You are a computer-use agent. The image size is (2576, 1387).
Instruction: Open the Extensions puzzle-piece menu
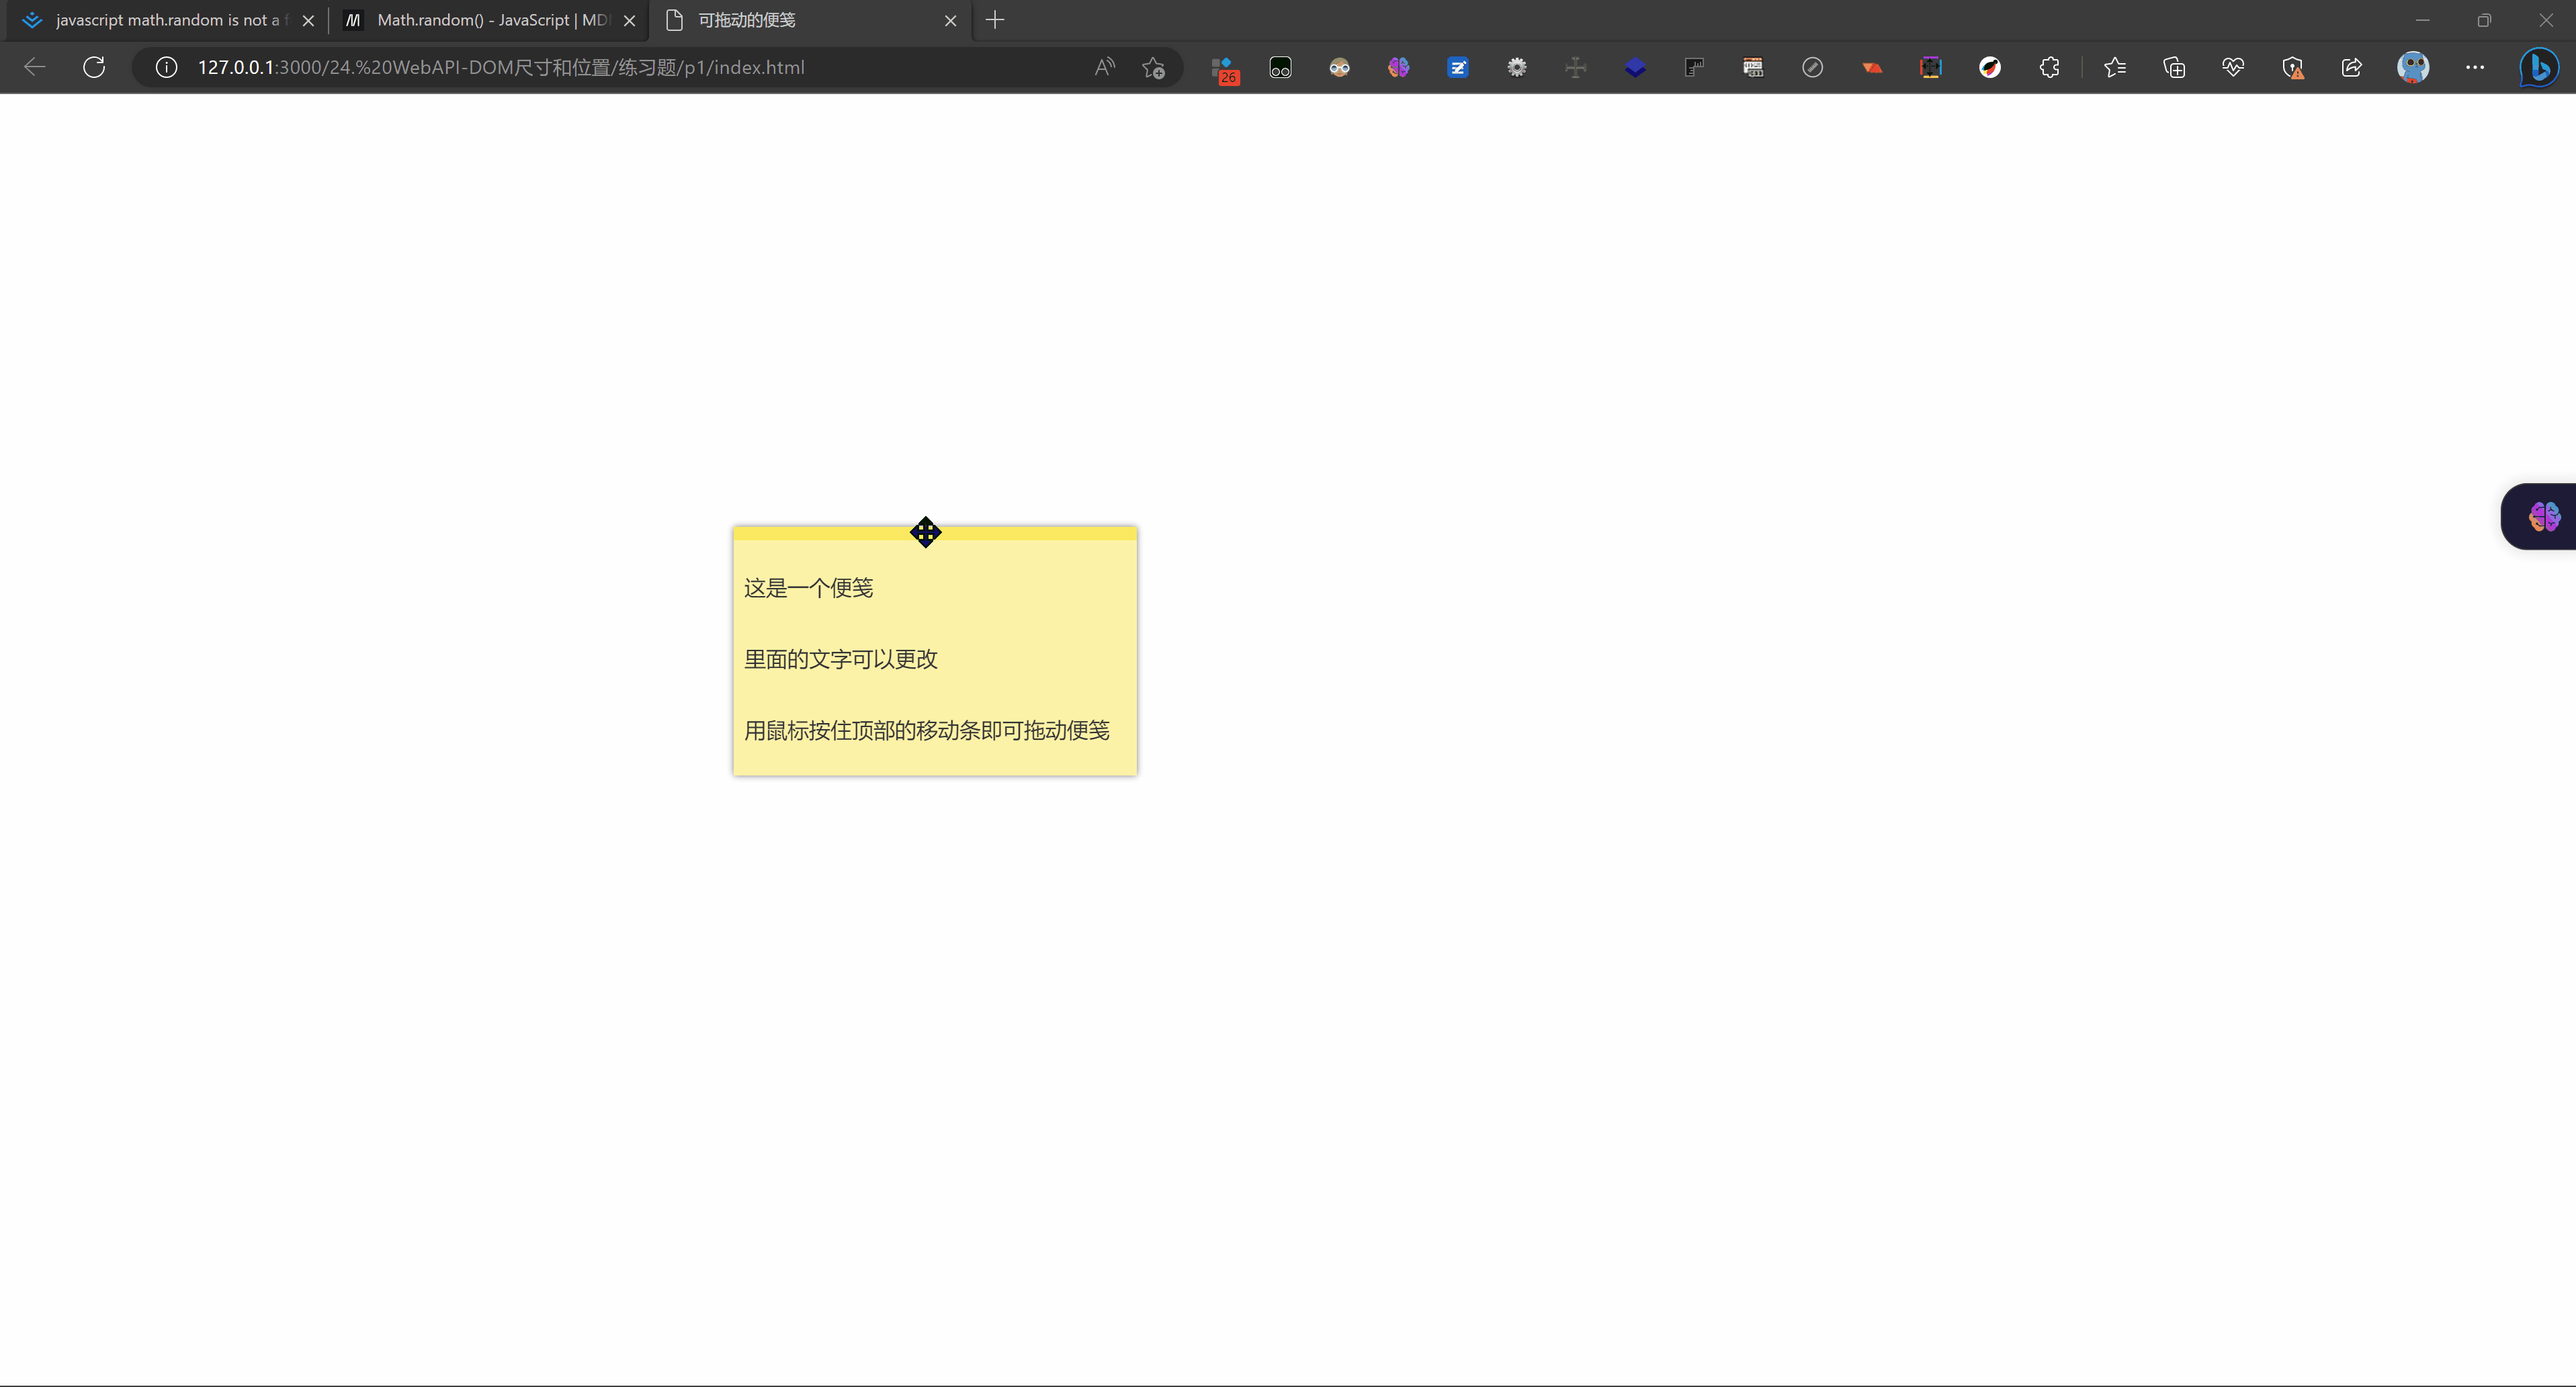[2049, 67]
